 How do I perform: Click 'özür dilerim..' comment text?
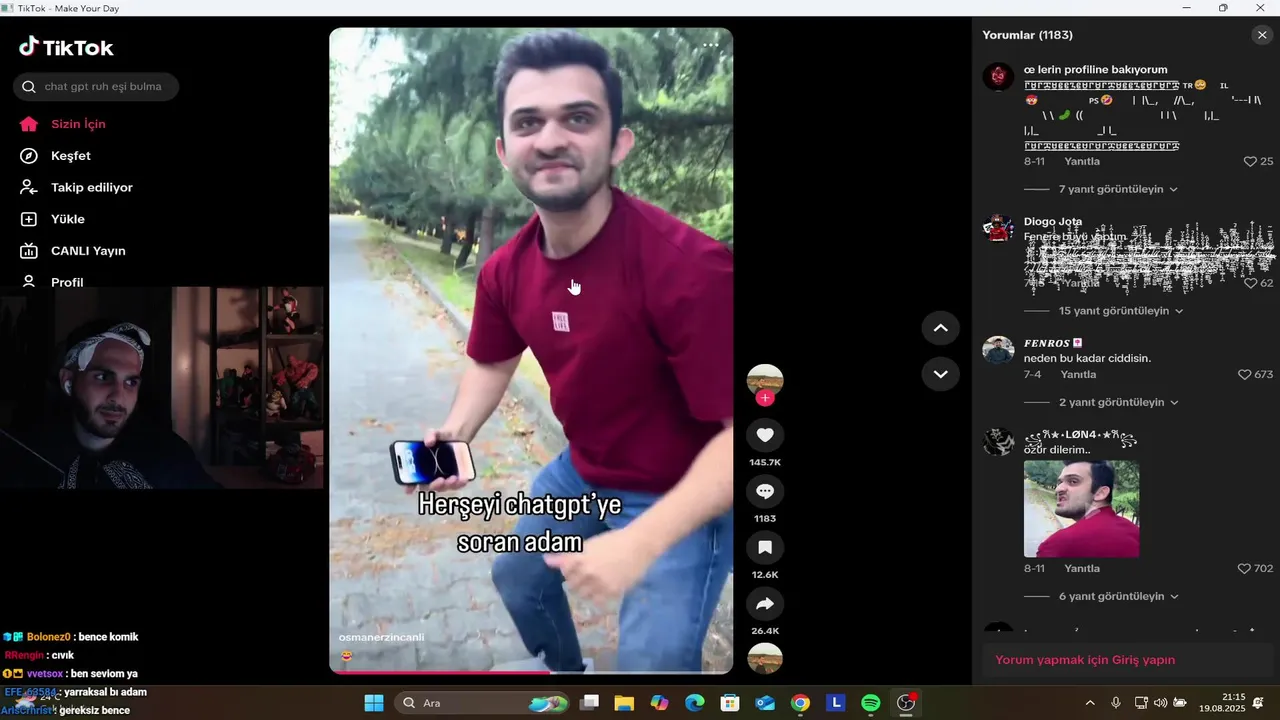[x=1059, y=450]
